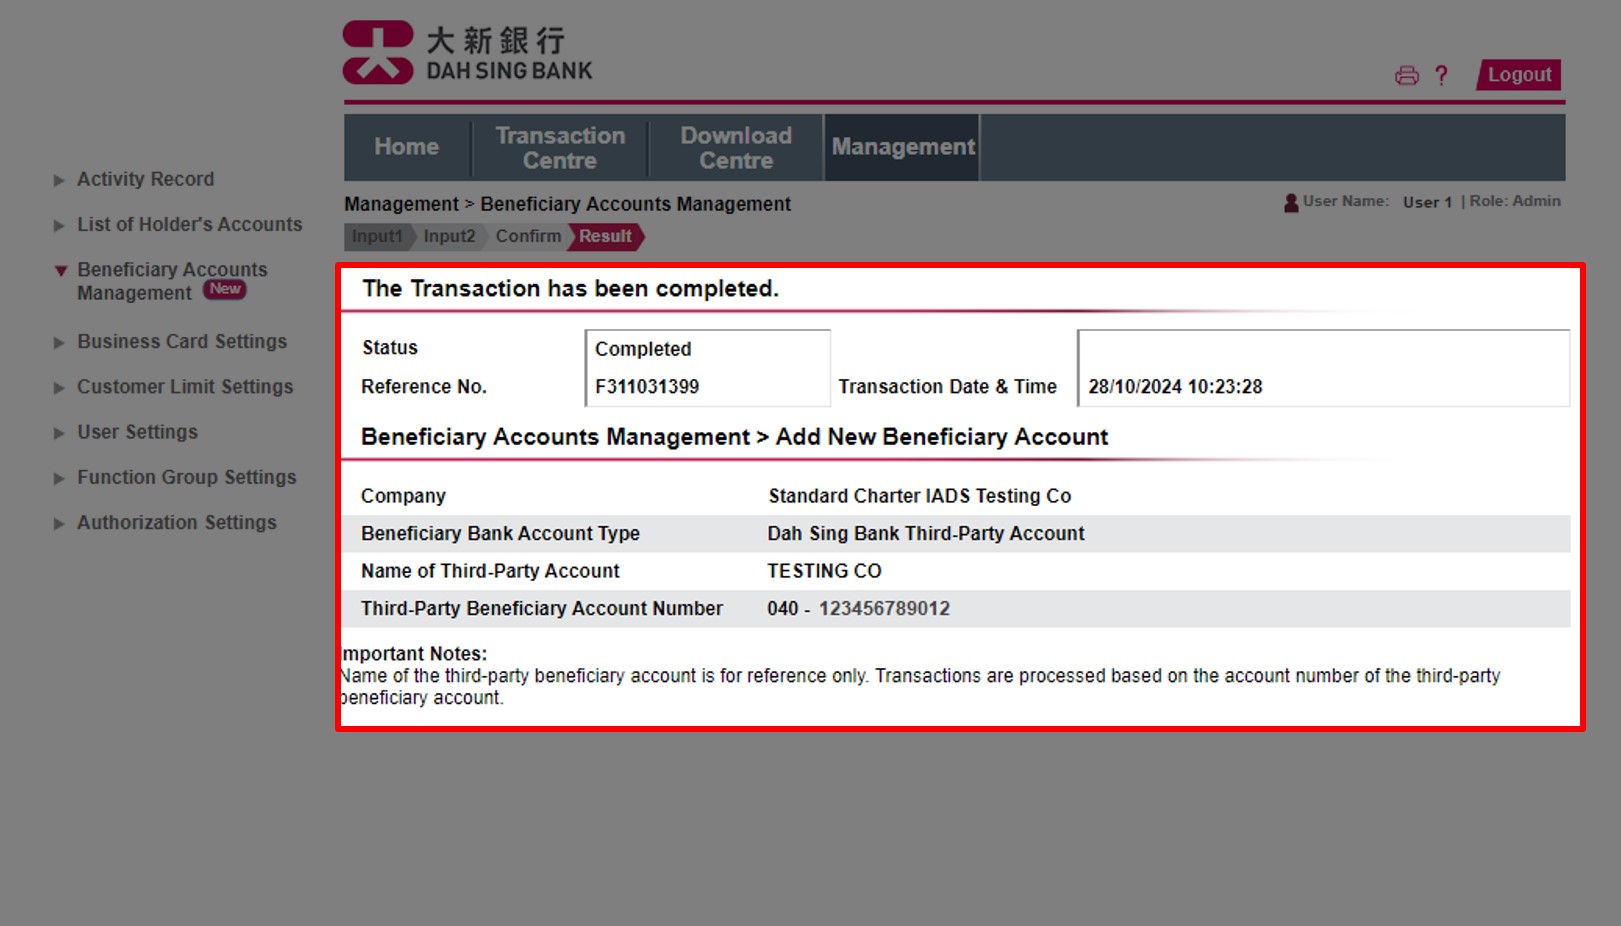Expand Authorization Settings arrow
Viewport: 1621px width, 926px height.
click(x=59, y=524)
